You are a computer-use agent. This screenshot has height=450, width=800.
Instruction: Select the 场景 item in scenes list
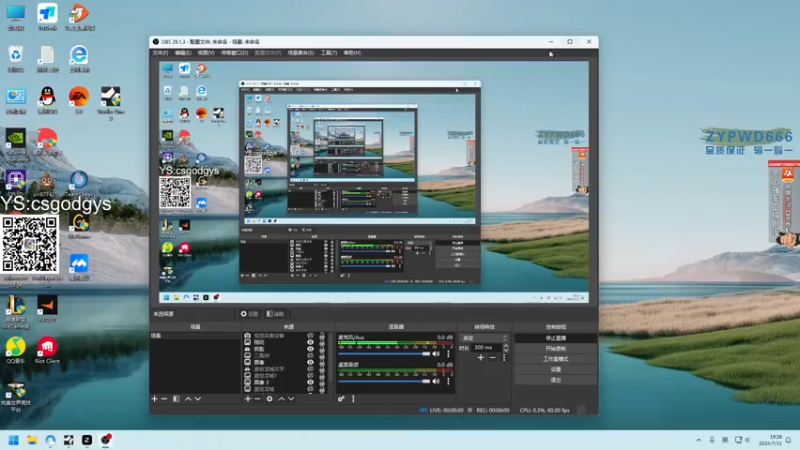pyautogui.click(x=195, y=336)
